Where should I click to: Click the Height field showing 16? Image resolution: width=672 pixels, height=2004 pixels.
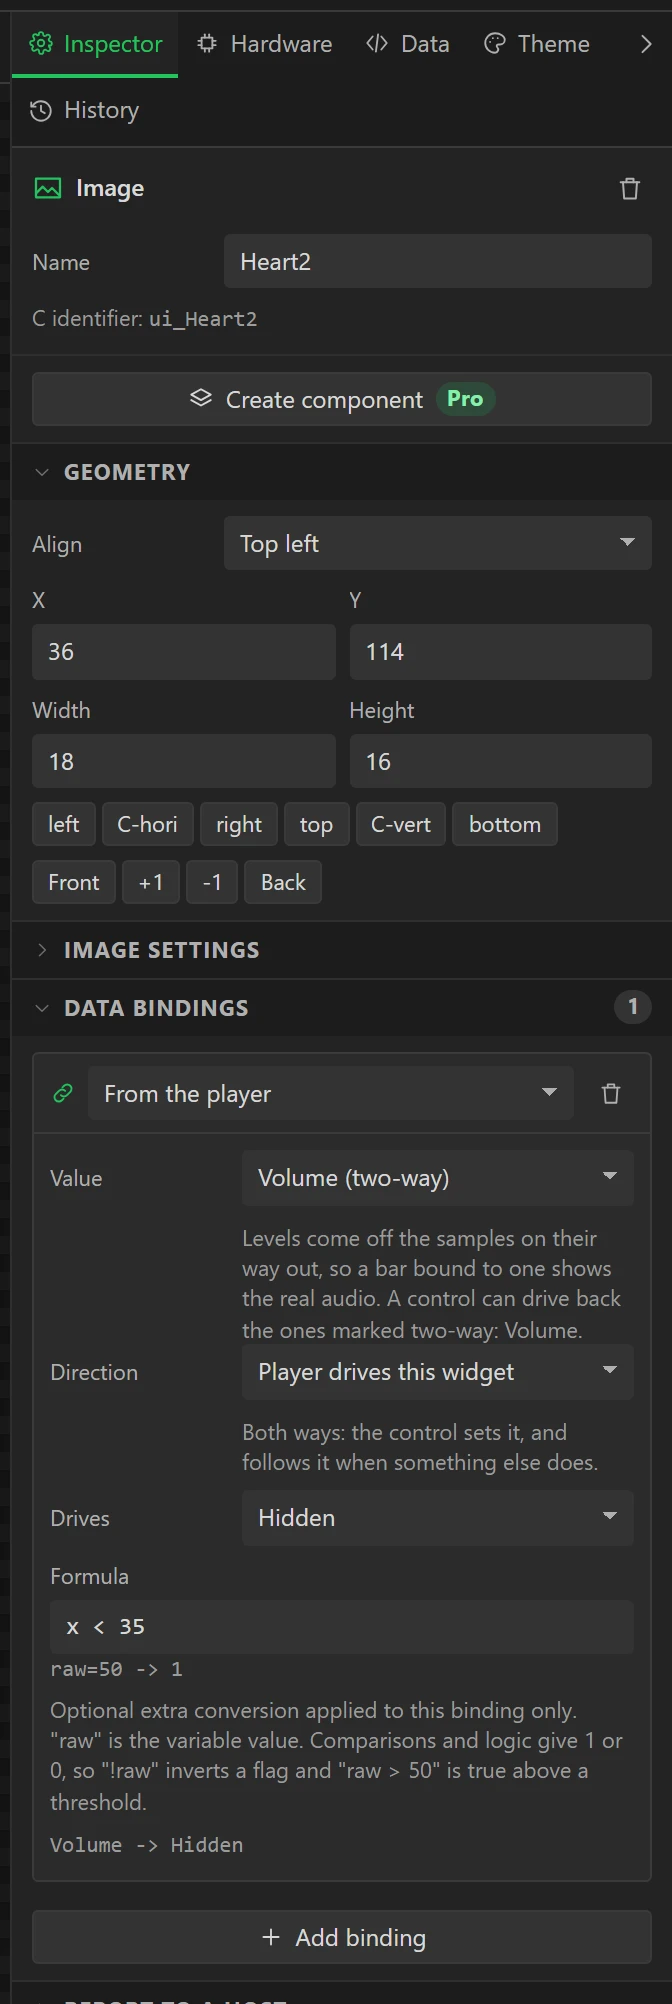(x=501, y=762)
